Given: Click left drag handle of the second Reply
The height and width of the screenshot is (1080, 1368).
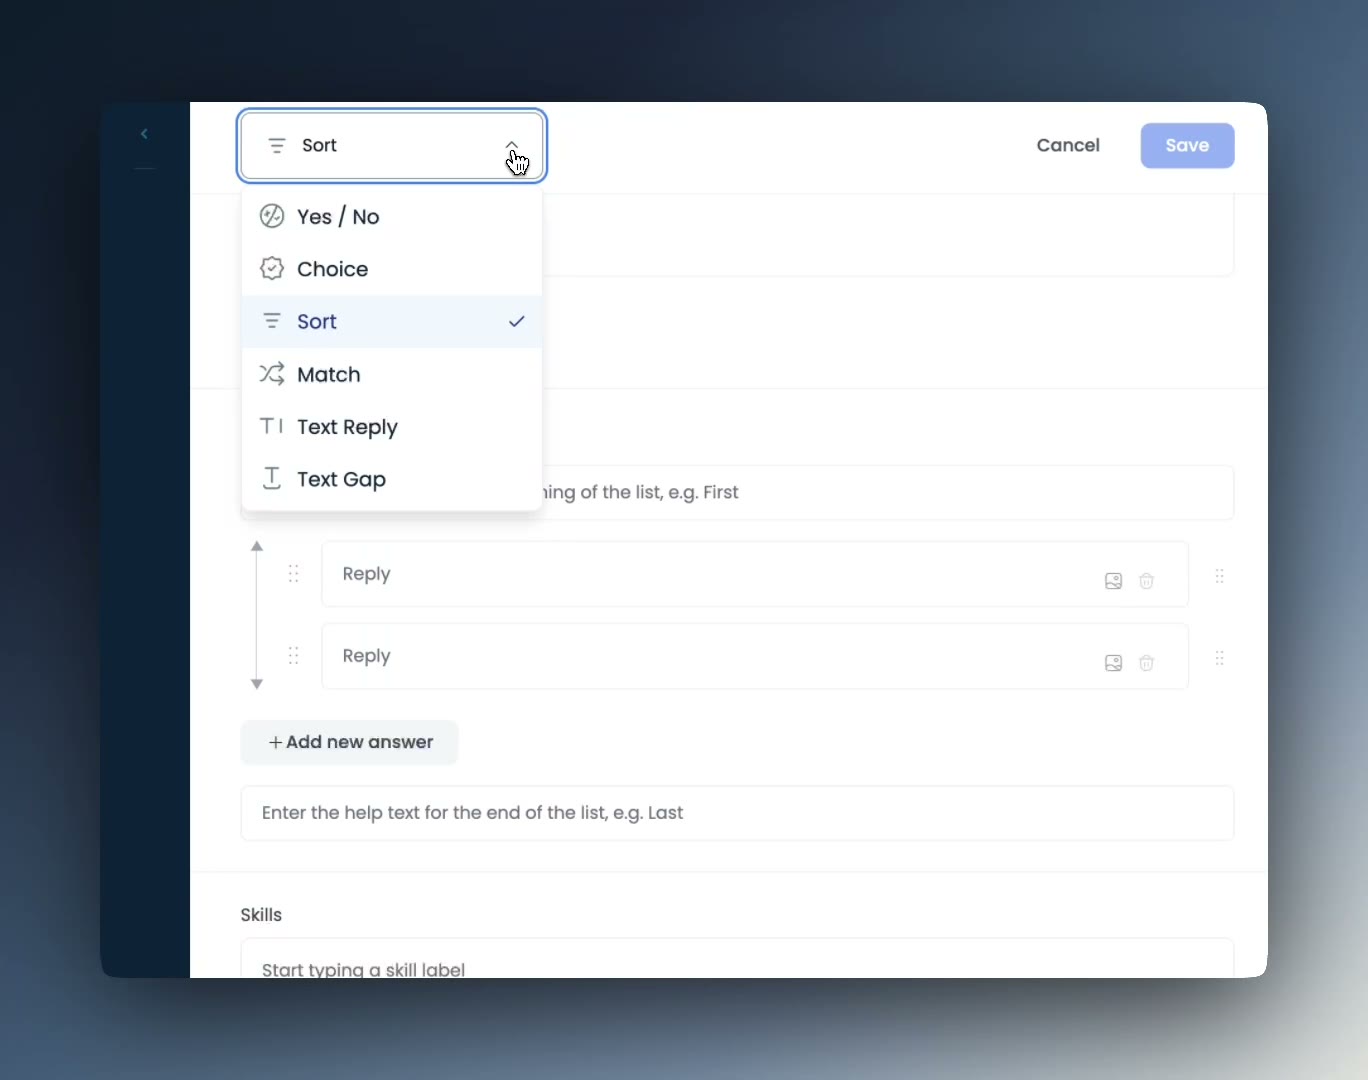Looking at the screenshot, I should [294, 656].
